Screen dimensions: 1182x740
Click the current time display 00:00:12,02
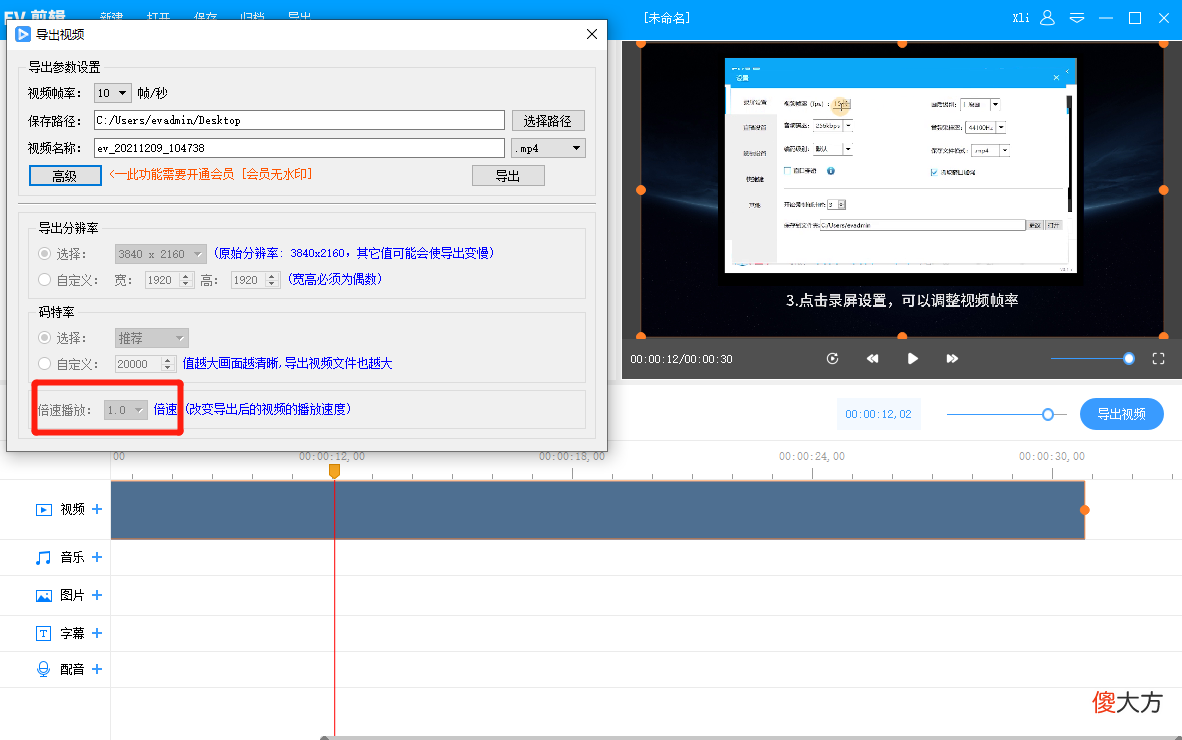878,414
